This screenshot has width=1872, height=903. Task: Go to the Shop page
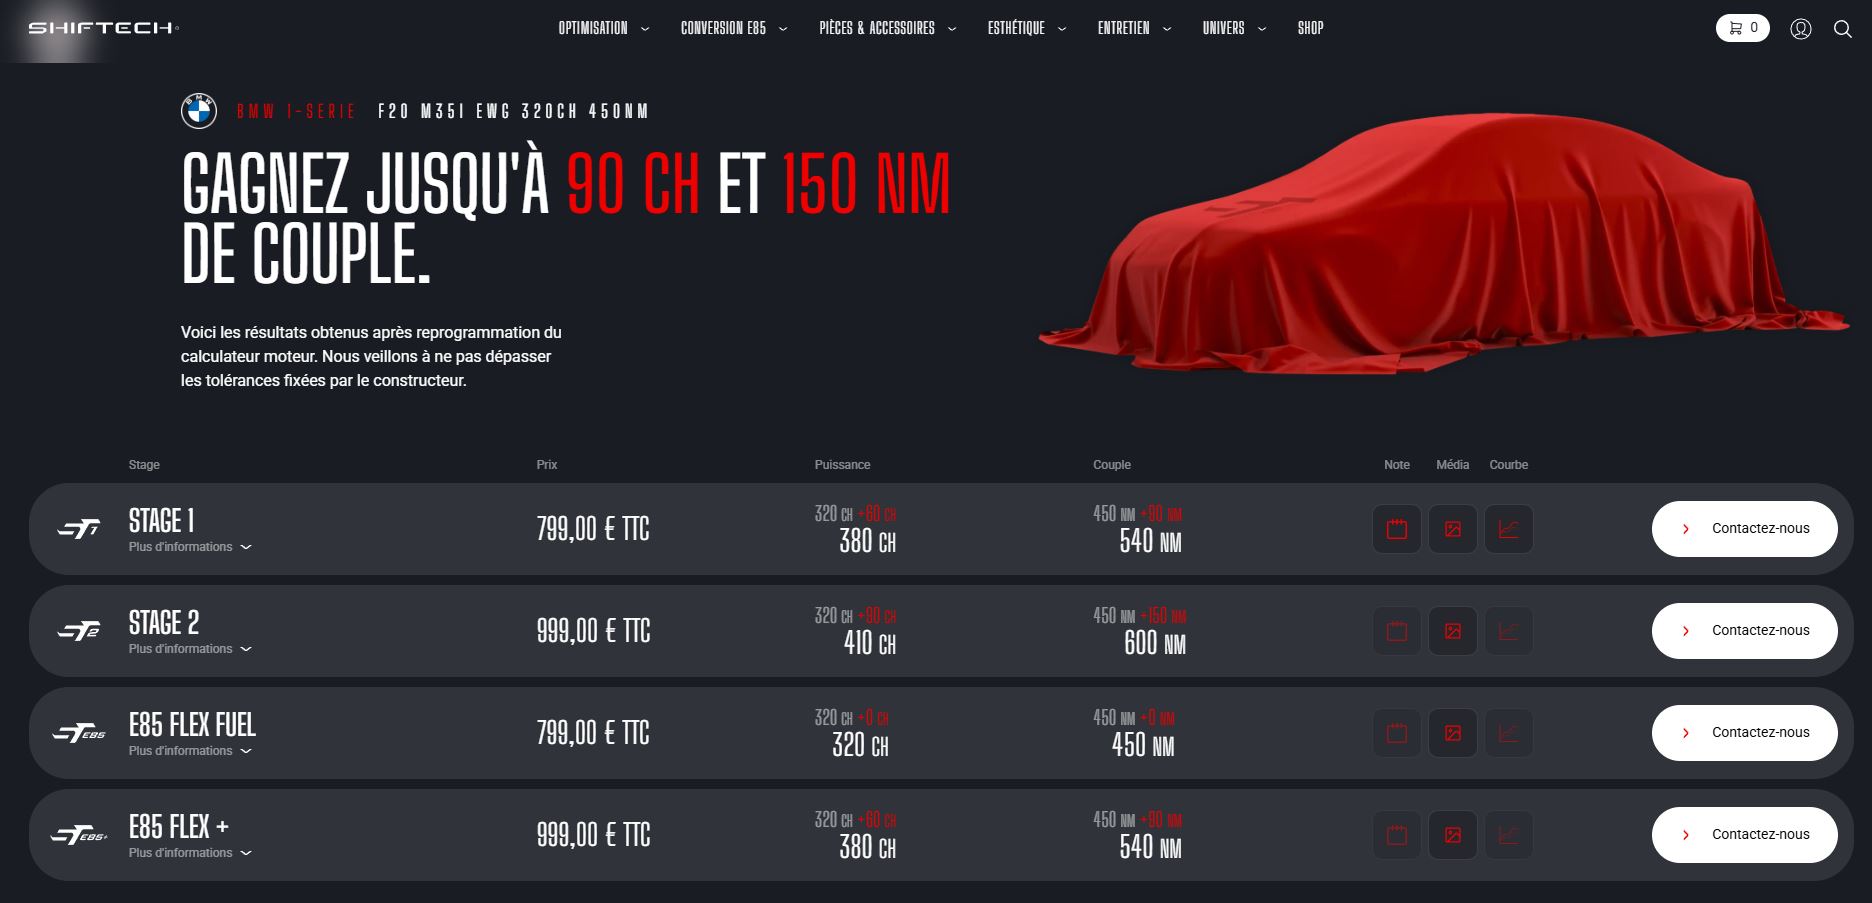click(x=1310, y=28)
